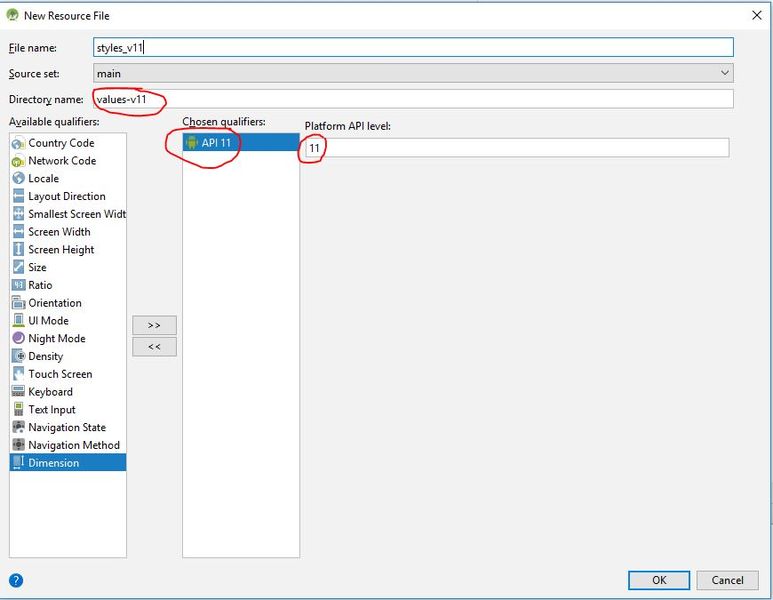
Task: Select the Keyboard label
Action: click(x=50, y=391)
